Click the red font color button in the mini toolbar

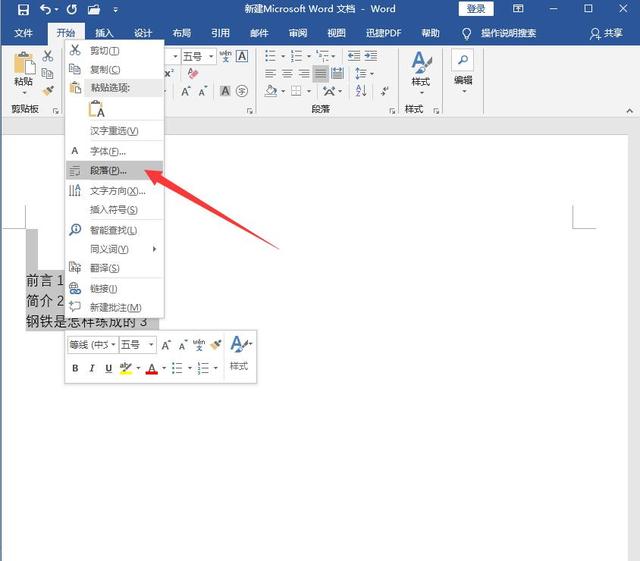pyautogui.click(x=151, y=369)
